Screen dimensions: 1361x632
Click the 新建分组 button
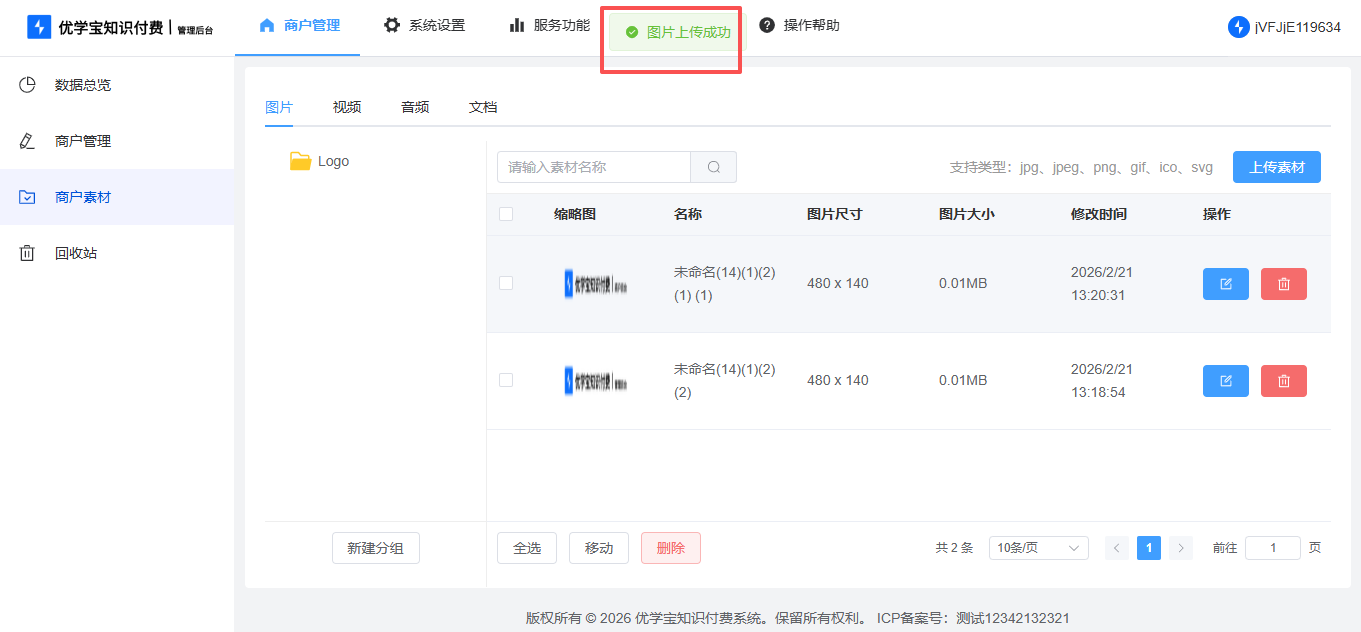click(375, 548)
